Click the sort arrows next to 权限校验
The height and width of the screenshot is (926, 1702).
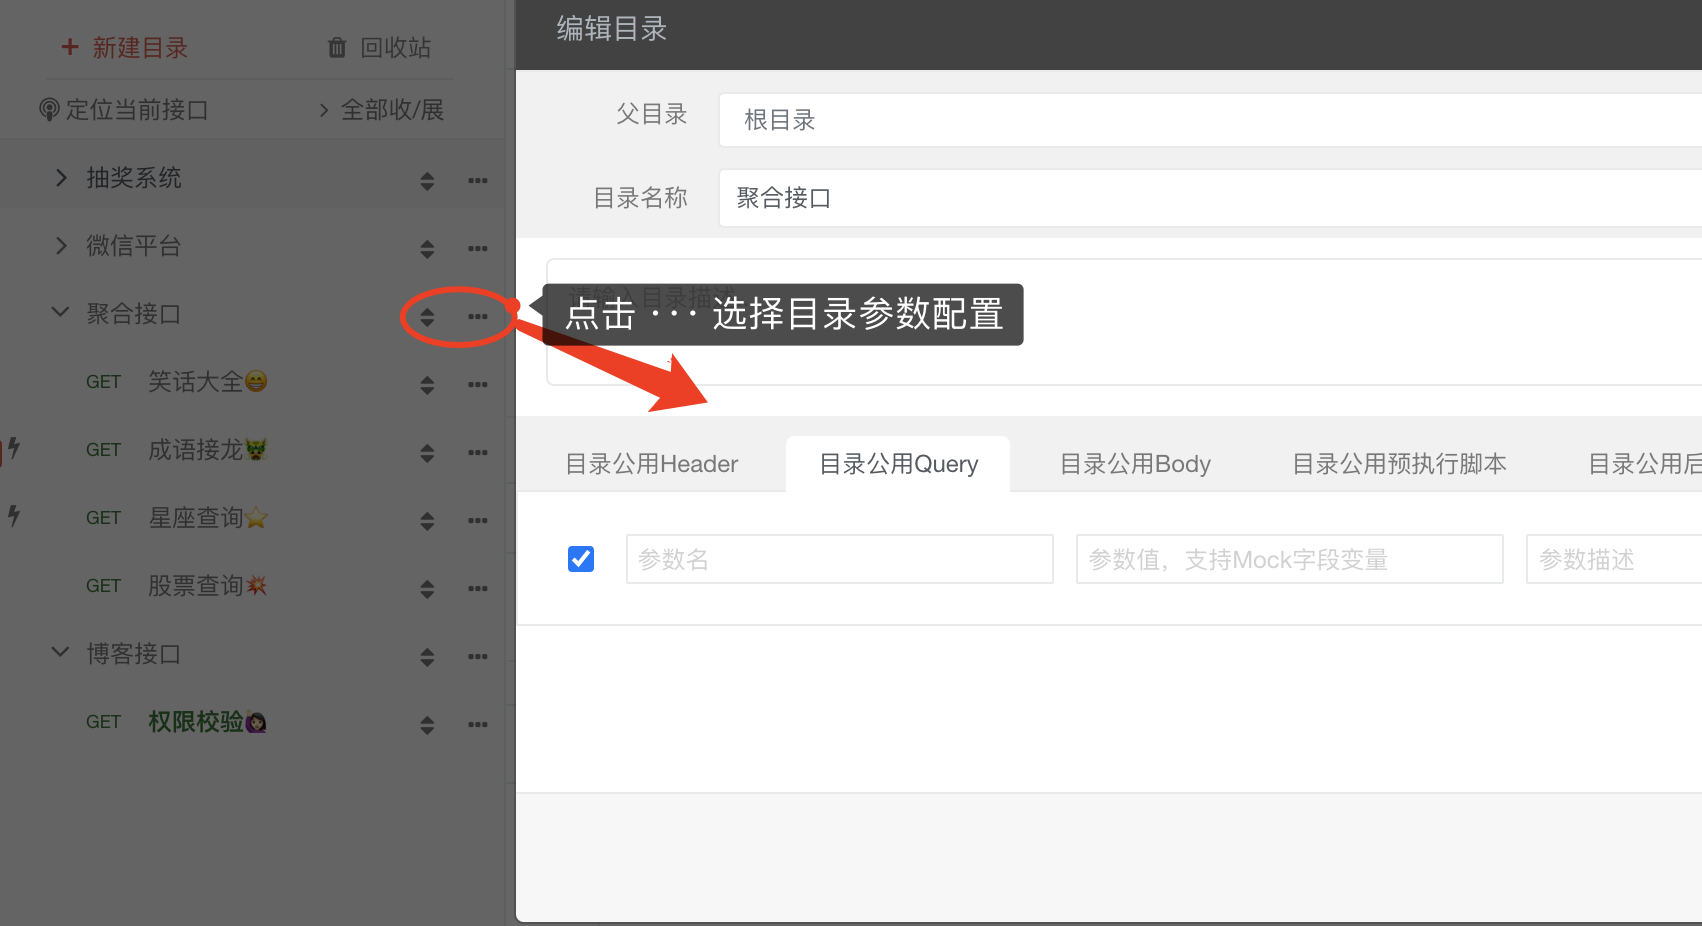coord(427,724)
